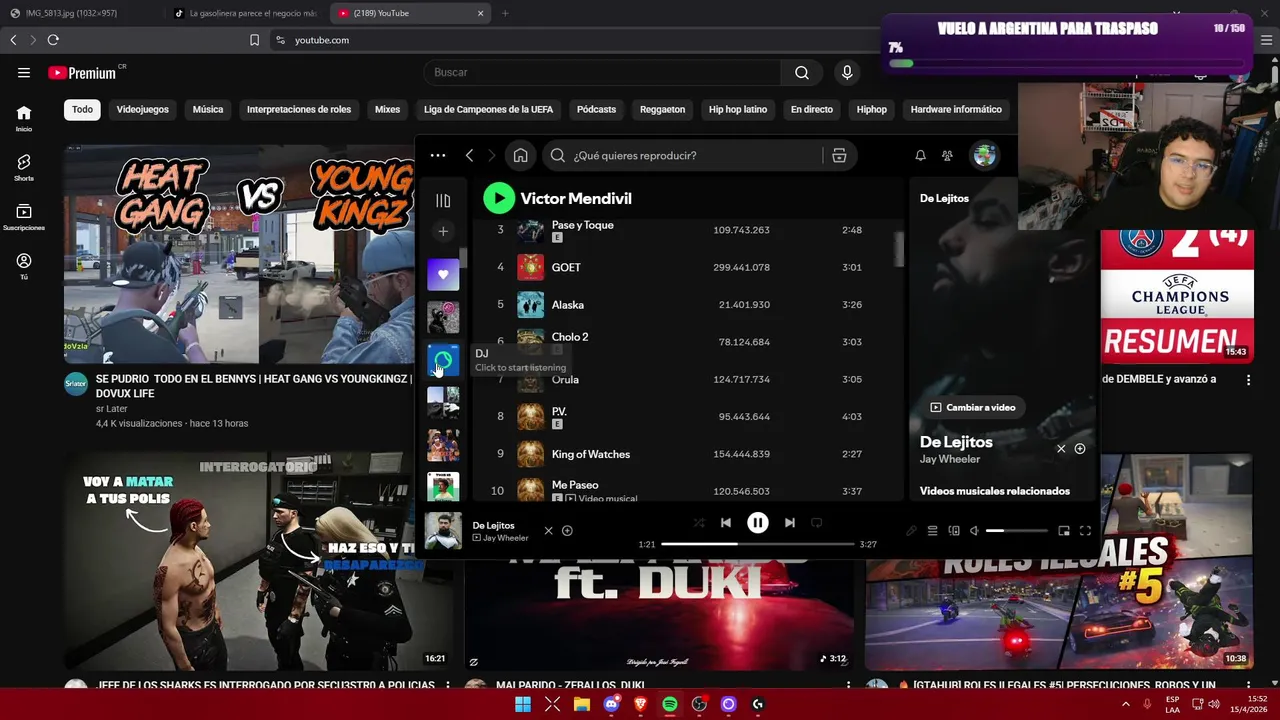1280x720 pixels.
Task: Open Spotify browse icon in search bar
Action: coord(839,155)
